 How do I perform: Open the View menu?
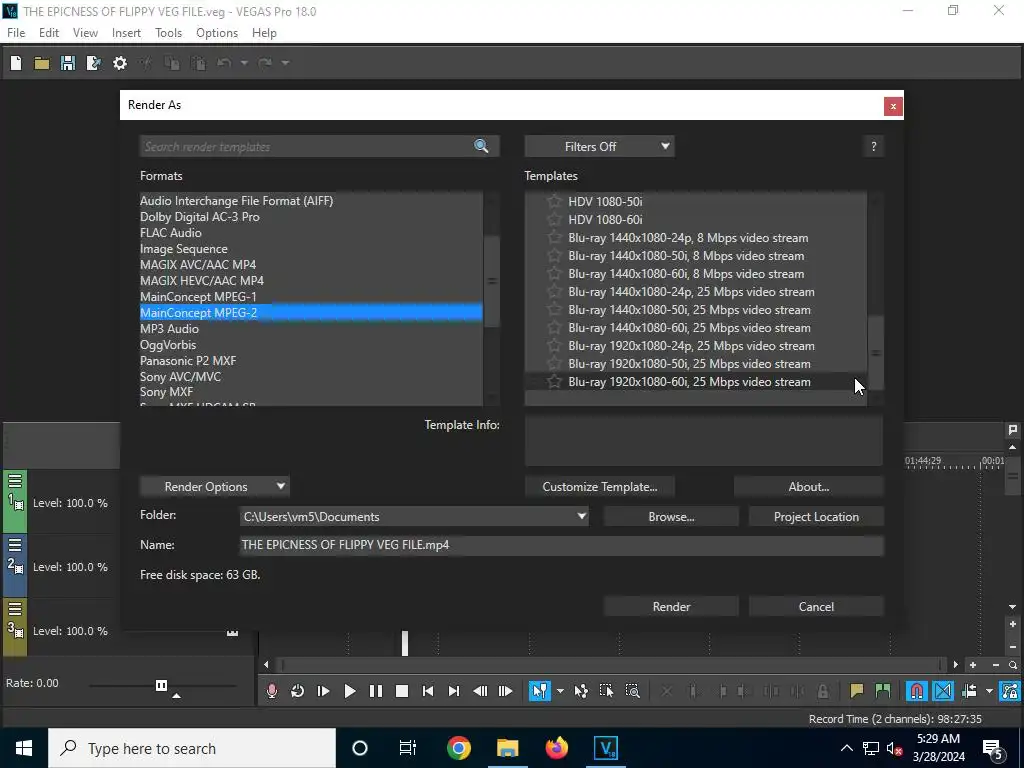86,33
